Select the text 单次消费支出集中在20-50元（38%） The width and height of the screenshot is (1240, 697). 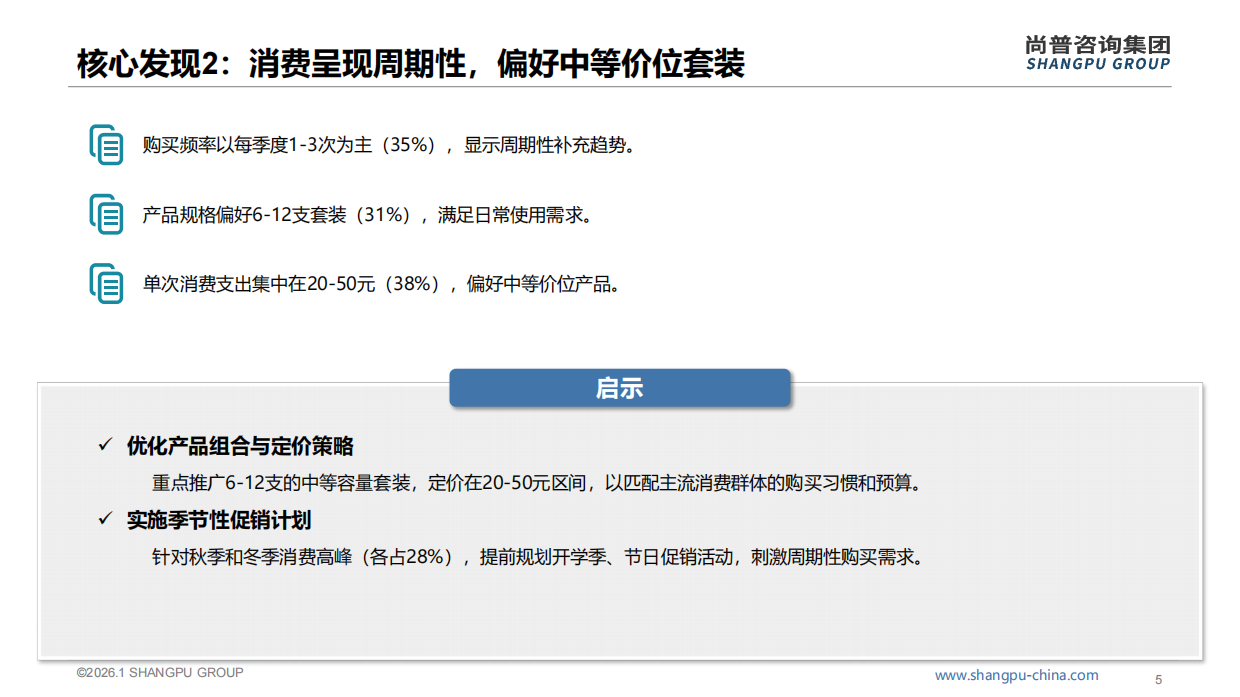[295, 284]
